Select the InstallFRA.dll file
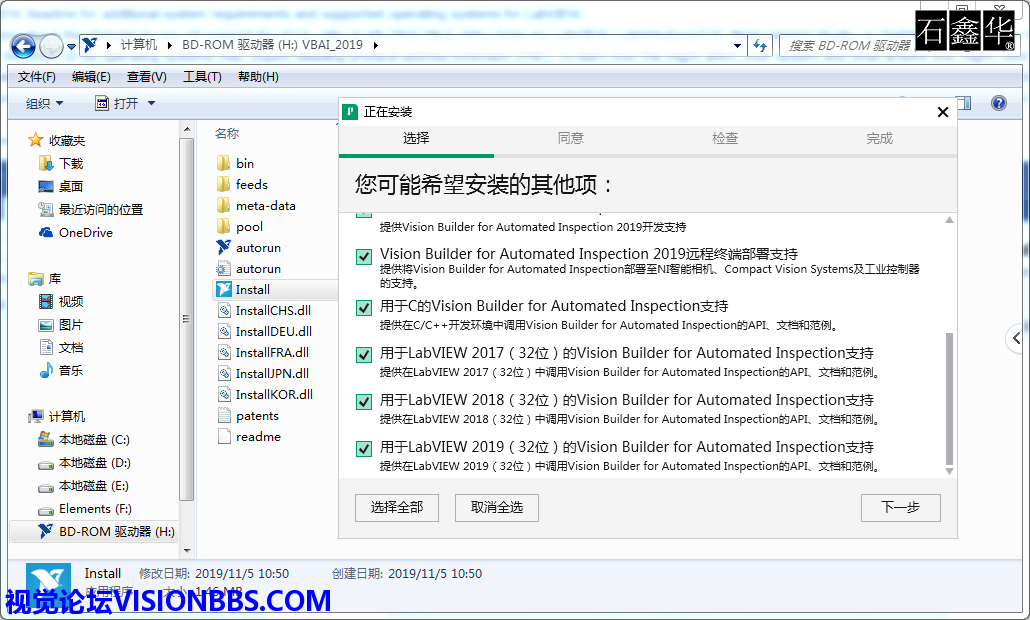Image resolution: width=1030 pixels, height=620 pixels. pyautogui.click(x=263, y=353)
